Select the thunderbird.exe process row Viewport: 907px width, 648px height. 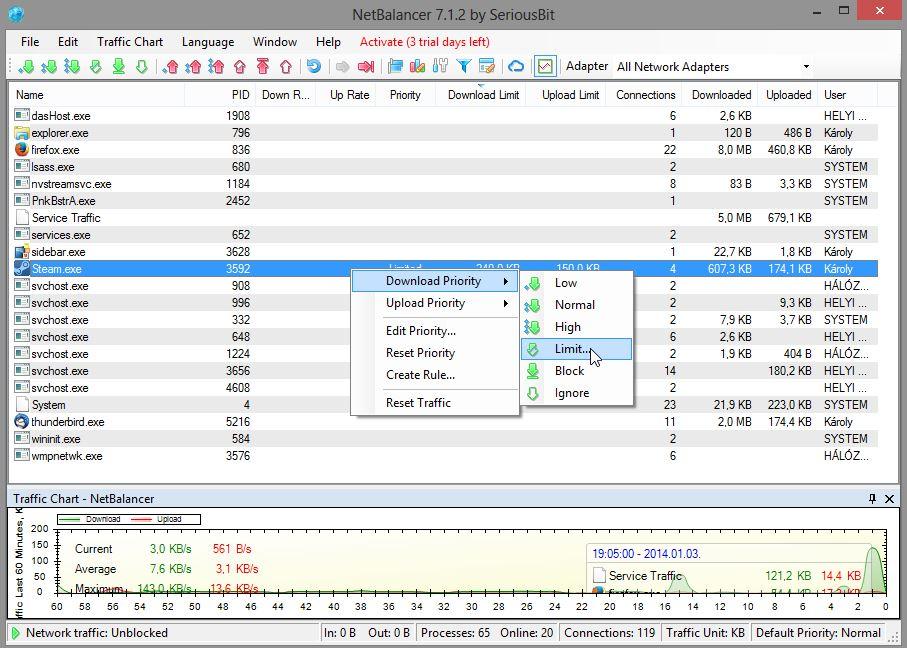coord(444,422)
